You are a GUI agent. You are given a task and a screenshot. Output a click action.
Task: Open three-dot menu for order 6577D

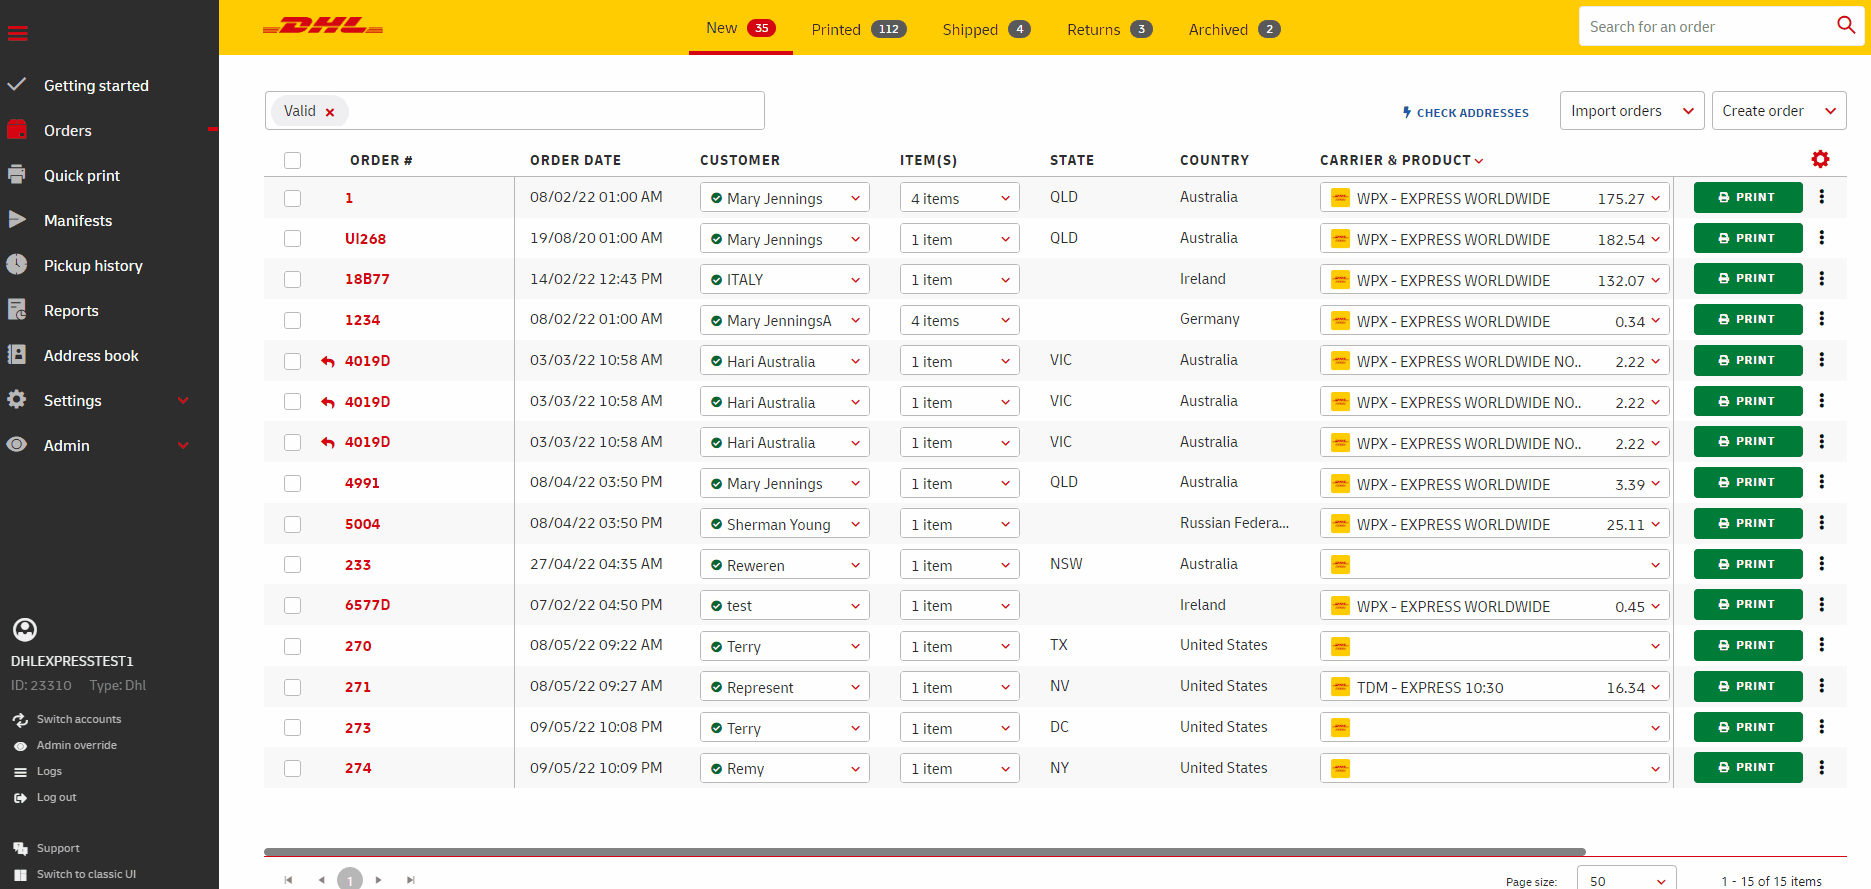tap(1821, 605)
